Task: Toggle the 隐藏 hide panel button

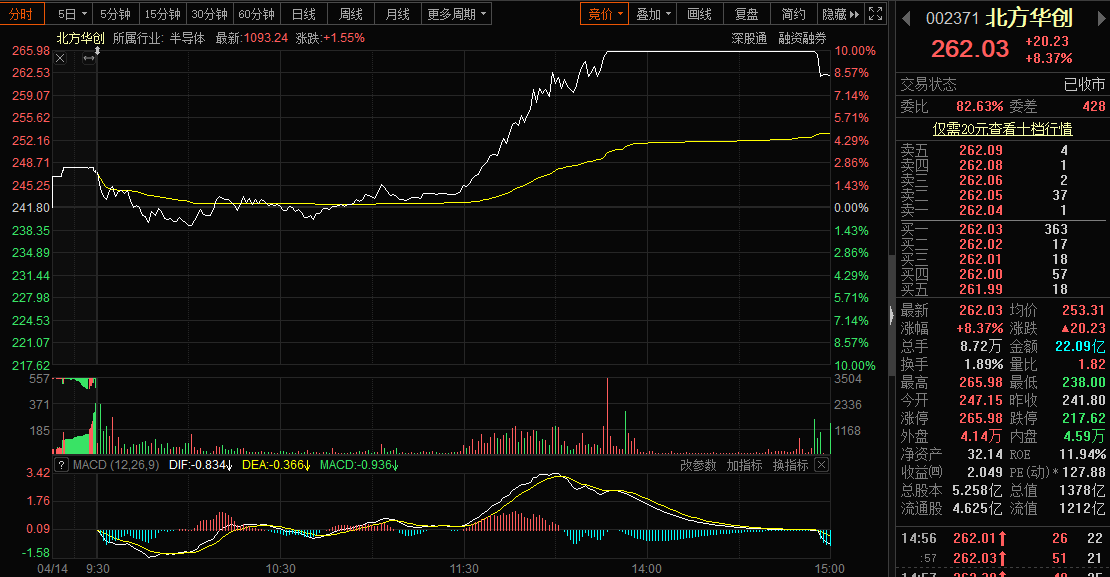Action: coord(841,14)
